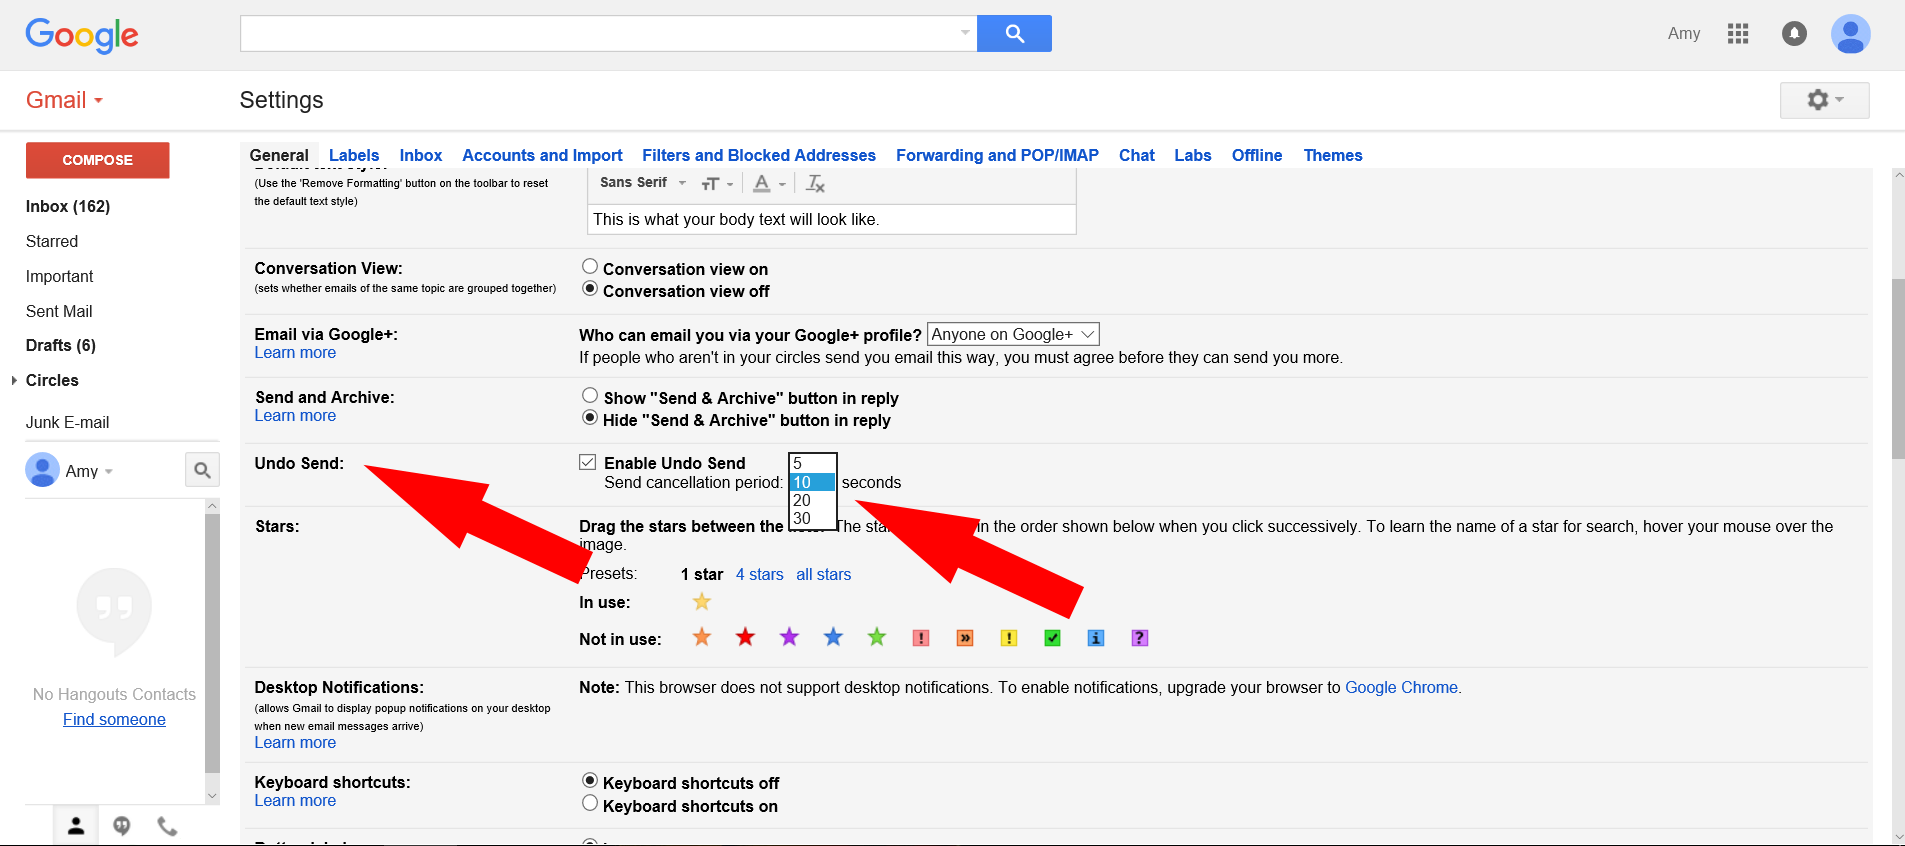Switch to Filters and Blocked Addresses tab
The width and height of the screenshot is (1905, 846).
click(759, 155)
